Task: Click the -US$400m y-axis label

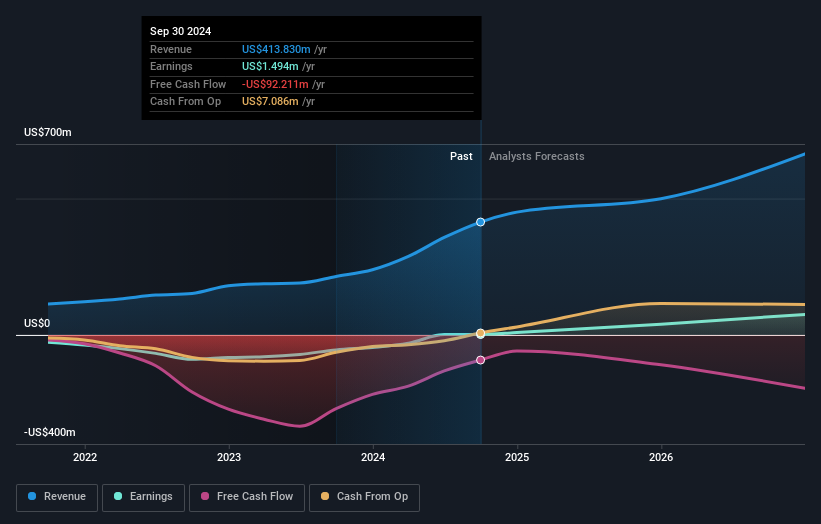Action: coord(50,432)
